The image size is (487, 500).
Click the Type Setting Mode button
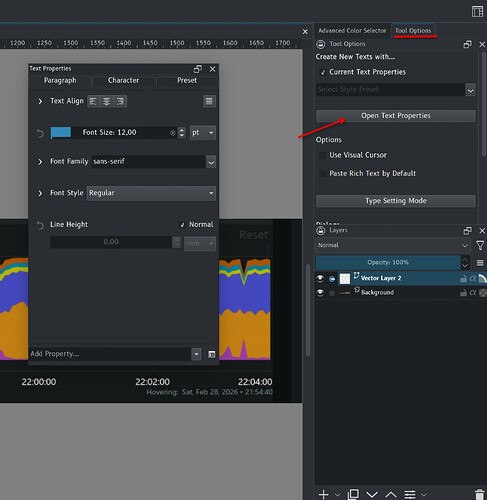coord(396,201)
